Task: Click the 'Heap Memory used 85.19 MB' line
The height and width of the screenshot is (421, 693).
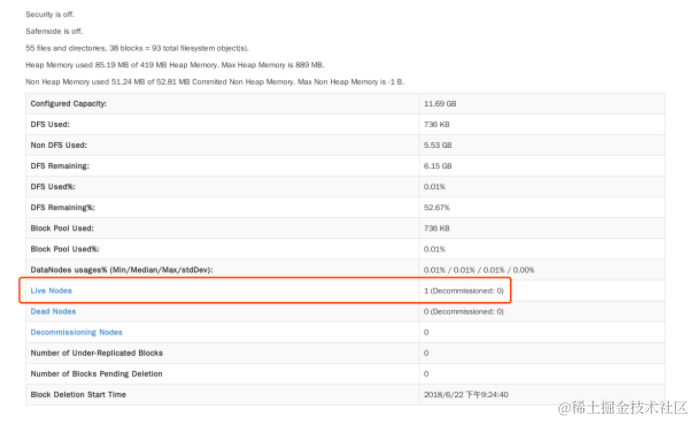Action: coord(175,65)
